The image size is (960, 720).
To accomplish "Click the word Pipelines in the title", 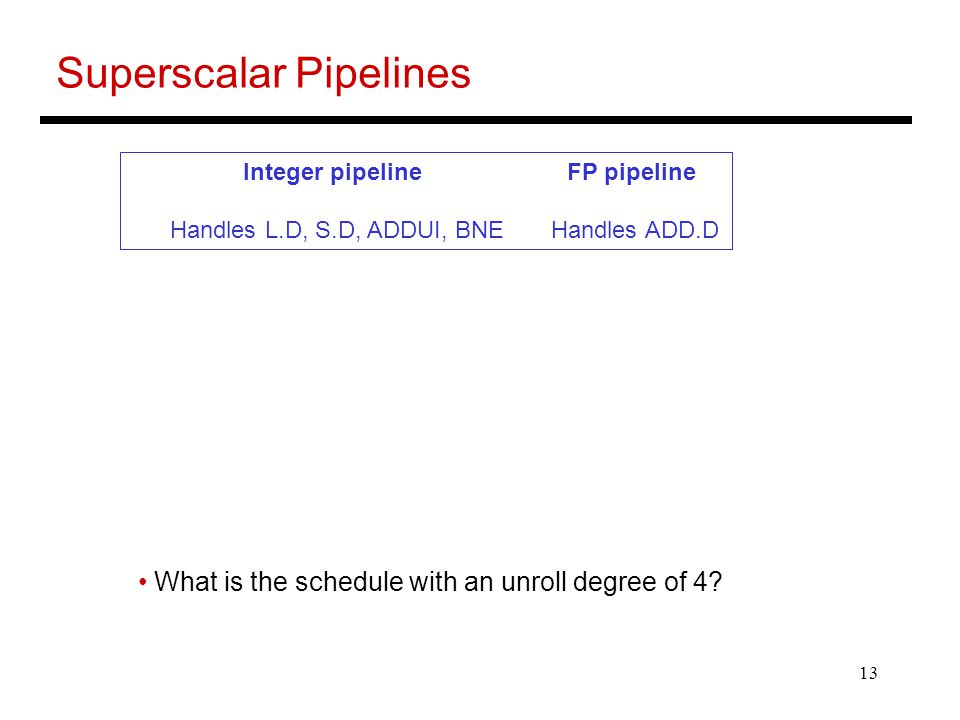I will pos(383,74).
